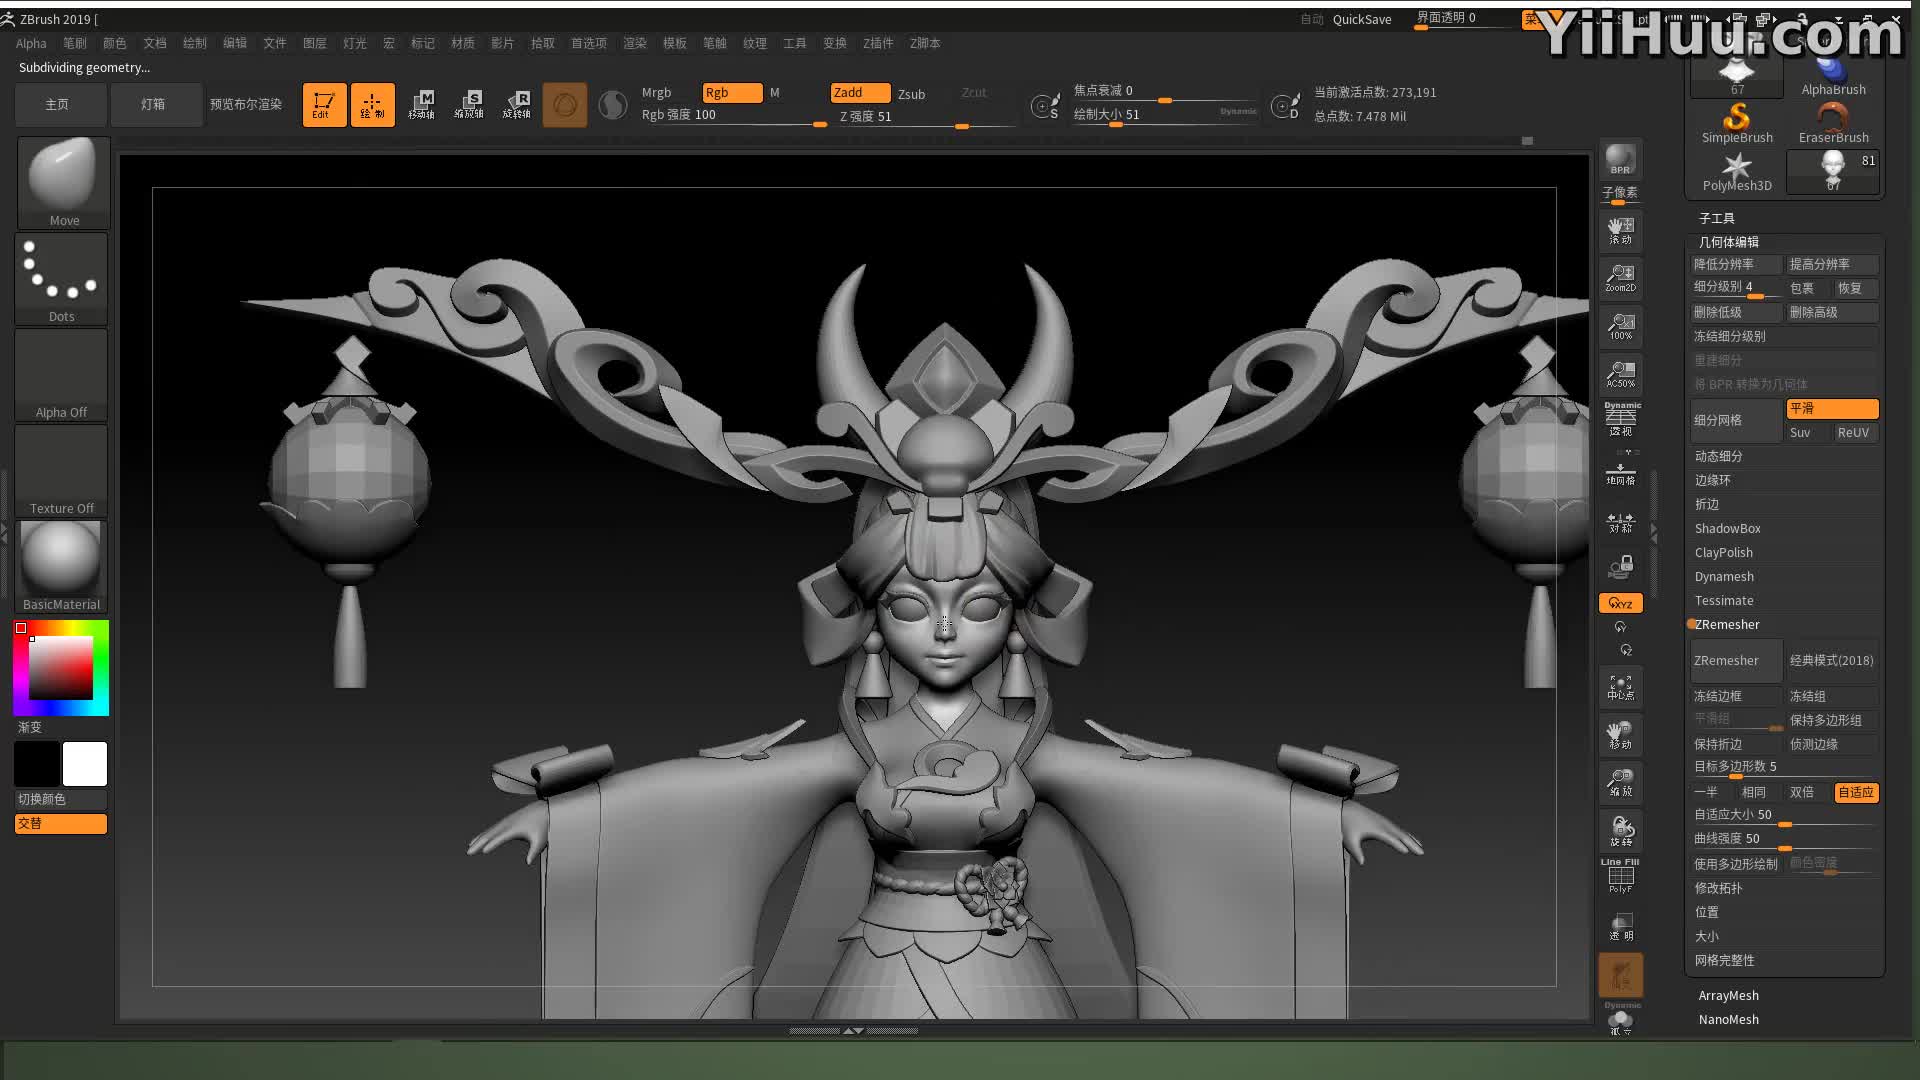Select the PolyMesh3D star tool
1920x1080 pixels.
pyautogui.click(x=1737, y=172)
